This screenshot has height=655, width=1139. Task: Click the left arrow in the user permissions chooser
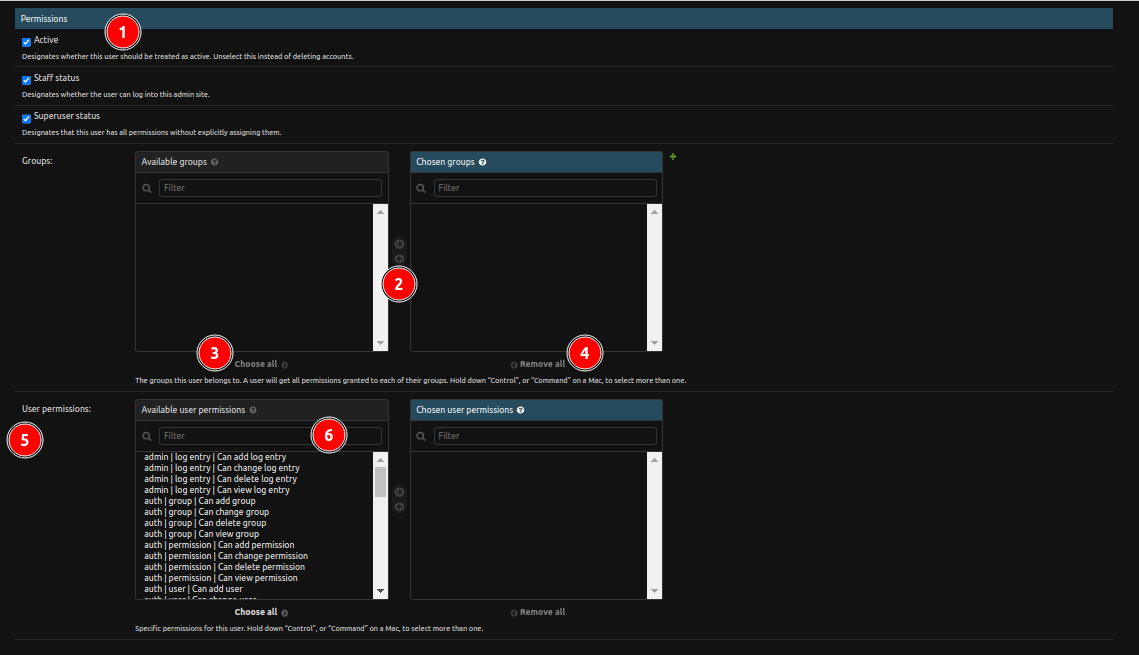point(399,506)
